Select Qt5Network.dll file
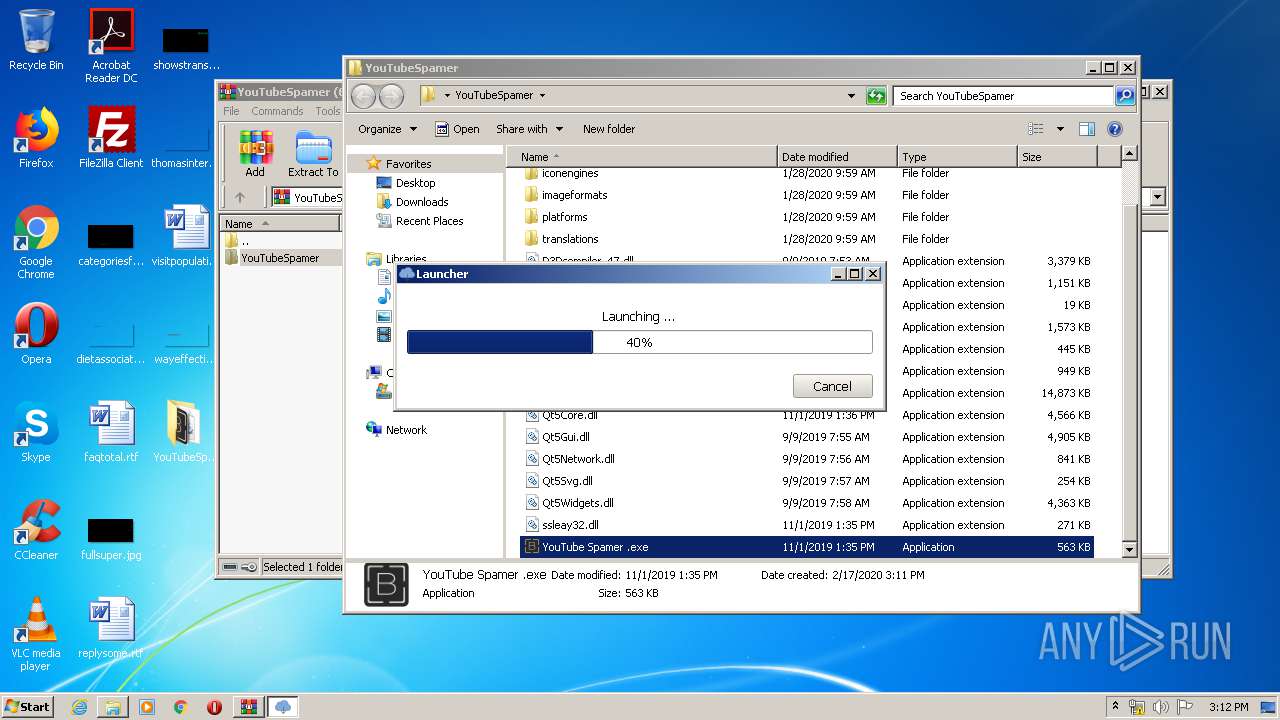 578,459
